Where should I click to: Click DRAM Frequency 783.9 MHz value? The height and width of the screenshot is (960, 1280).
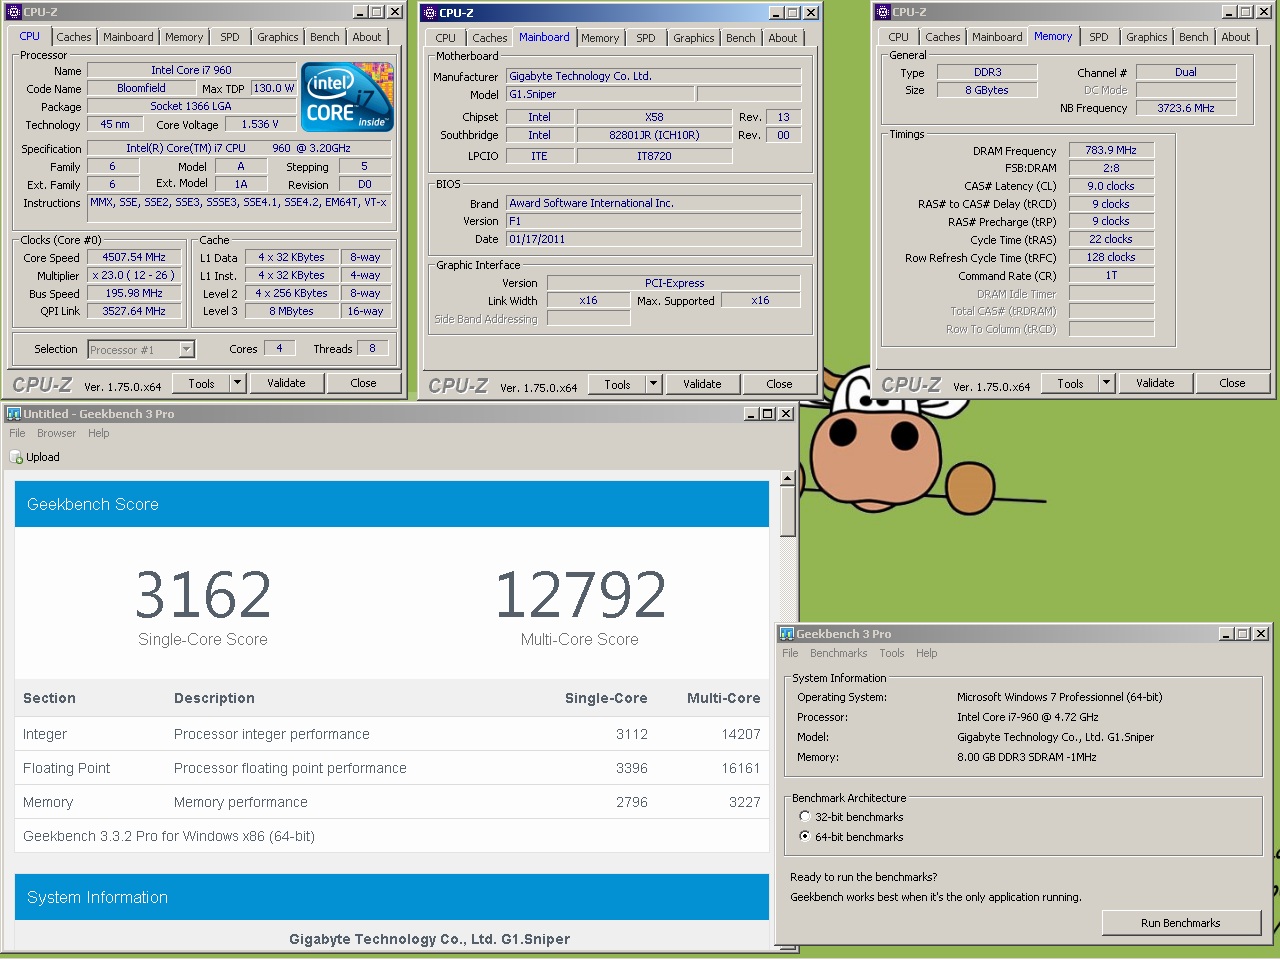pyautogui.click(x=1111, y=150)
